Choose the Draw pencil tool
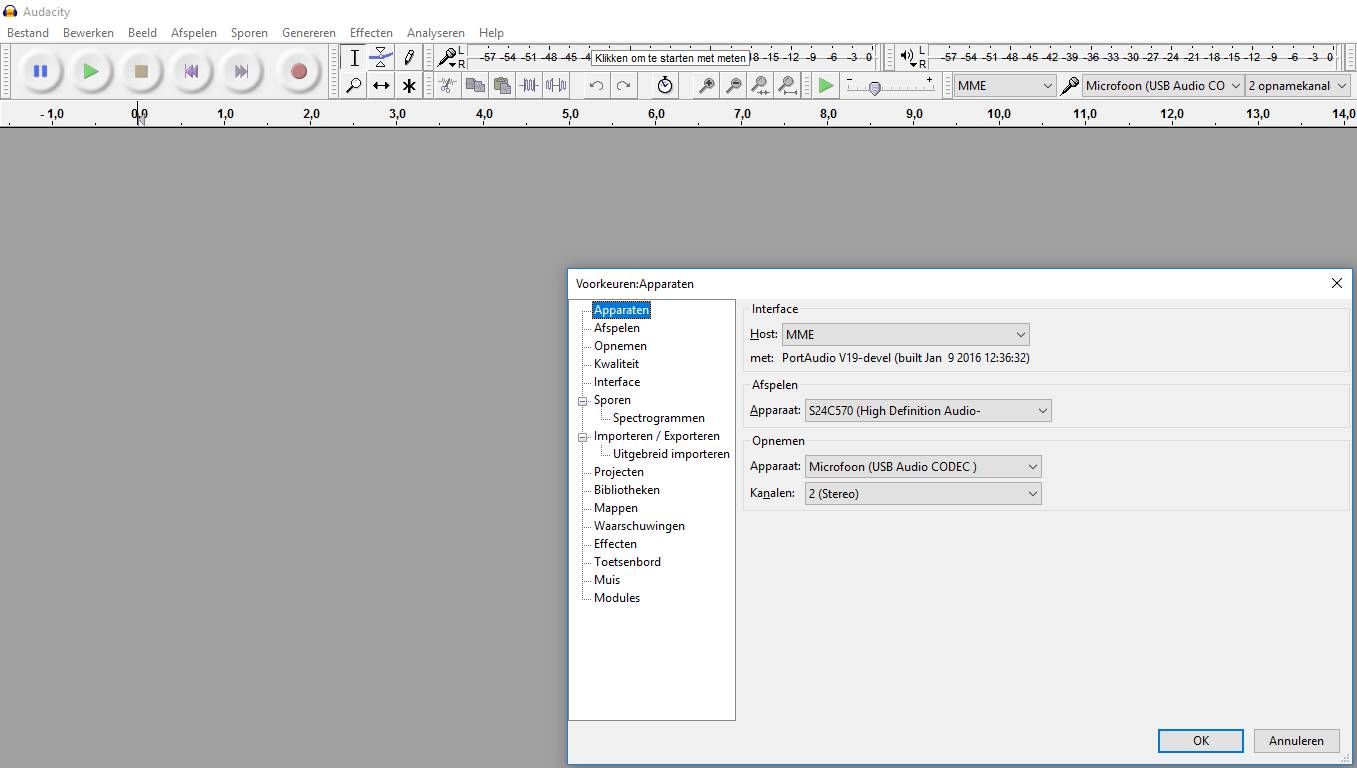The image size is (1357, 768). point(409,58)
